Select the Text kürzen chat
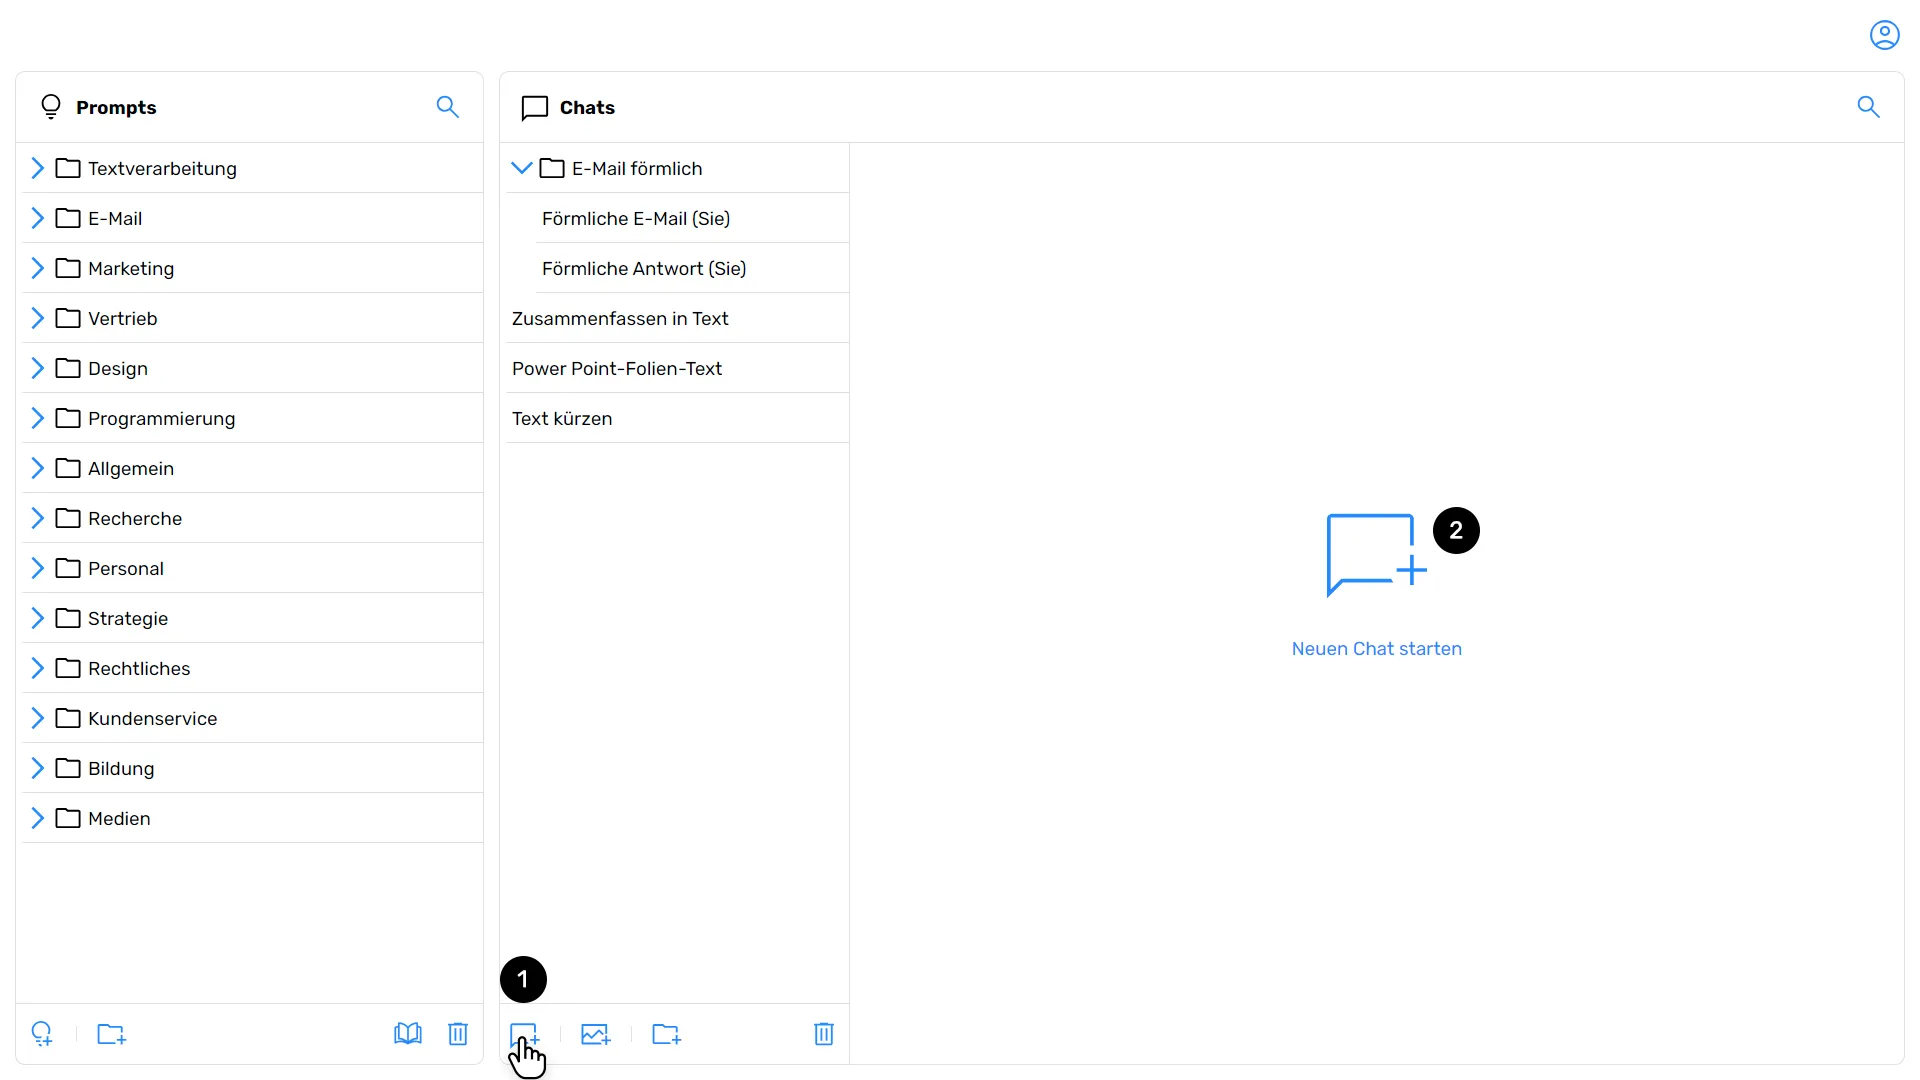This screenshot has height=1080, width=1920. coord(562,418)
